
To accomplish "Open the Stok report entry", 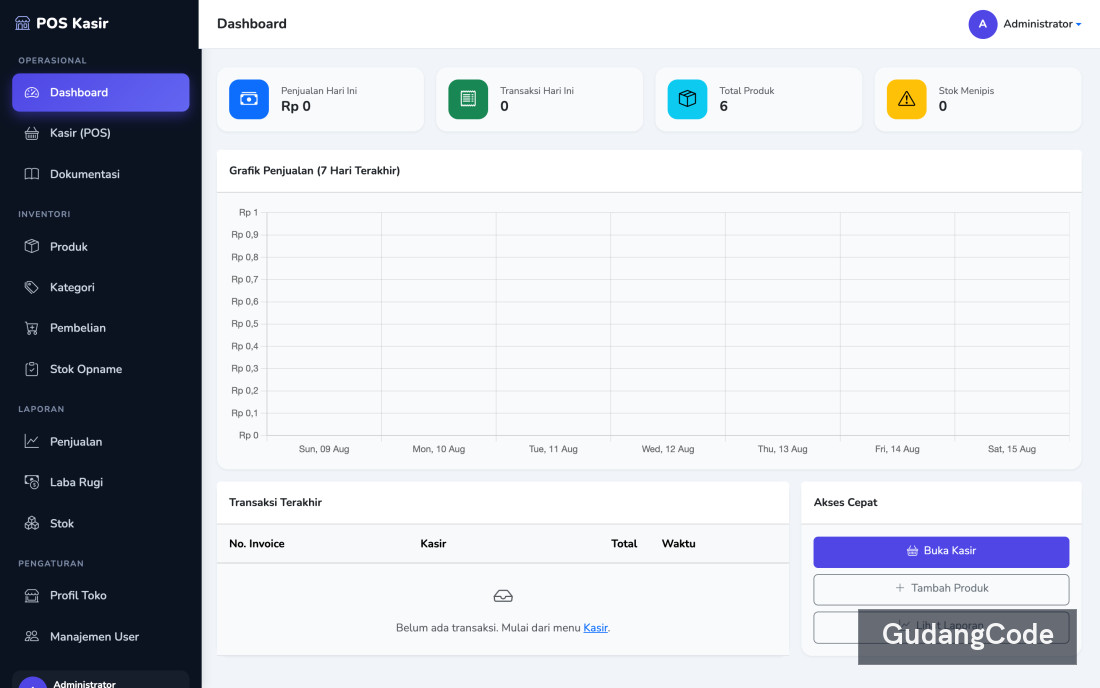I will (x=100, y=523).
